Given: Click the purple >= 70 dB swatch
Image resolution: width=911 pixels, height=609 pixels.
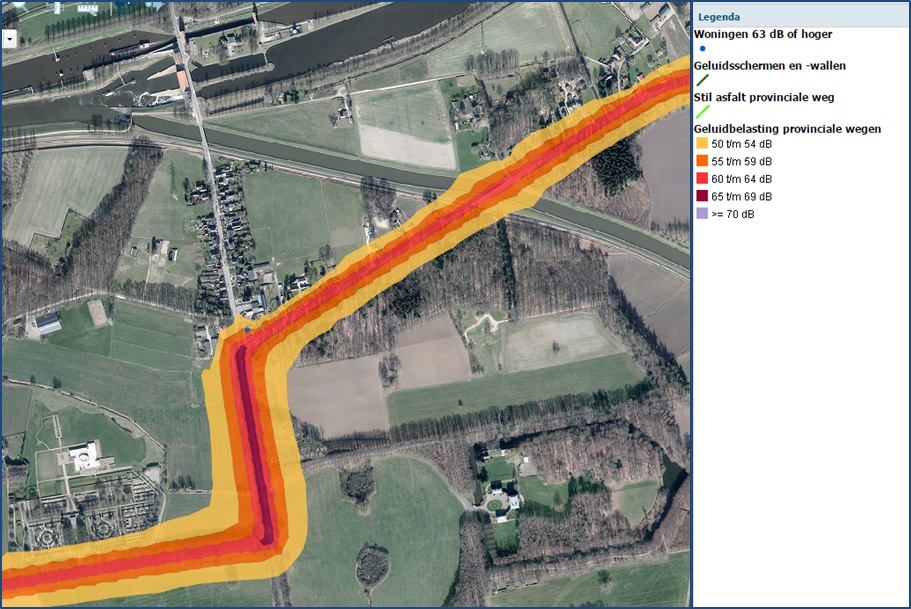Looking at the screenshot, I should (702, 213).
